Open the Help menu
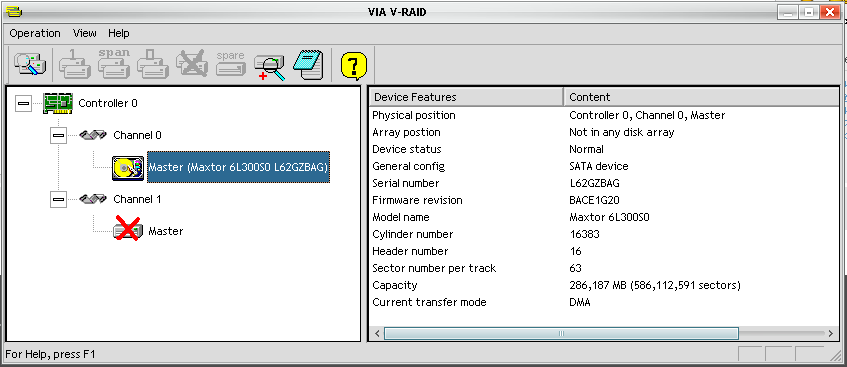The width and height of the screenshot is (847, 367). [119, 34]
